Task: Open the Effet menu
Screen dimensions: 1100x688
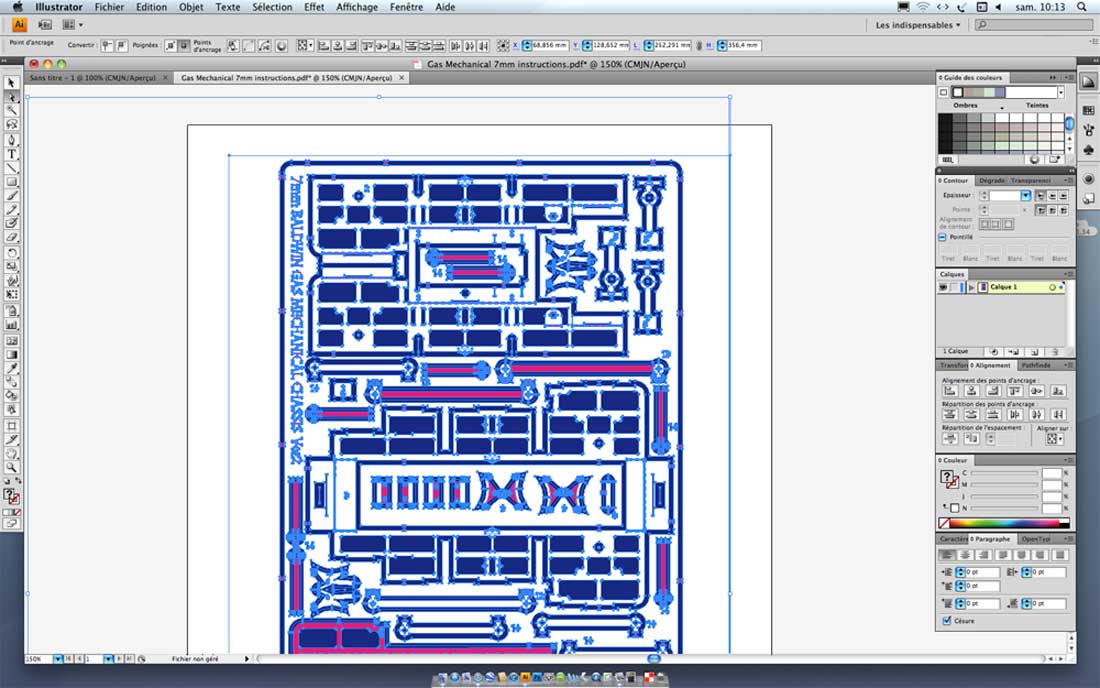Action: pyautogui.click(x=314, y=7)
